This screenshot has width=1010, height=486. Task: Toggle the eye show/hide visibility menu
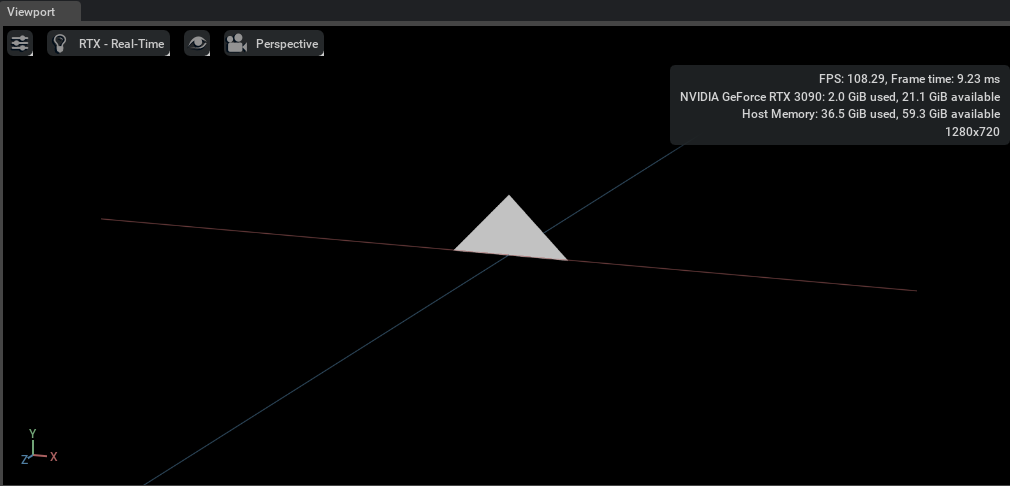pyautogui.click(x=197, y=43)
